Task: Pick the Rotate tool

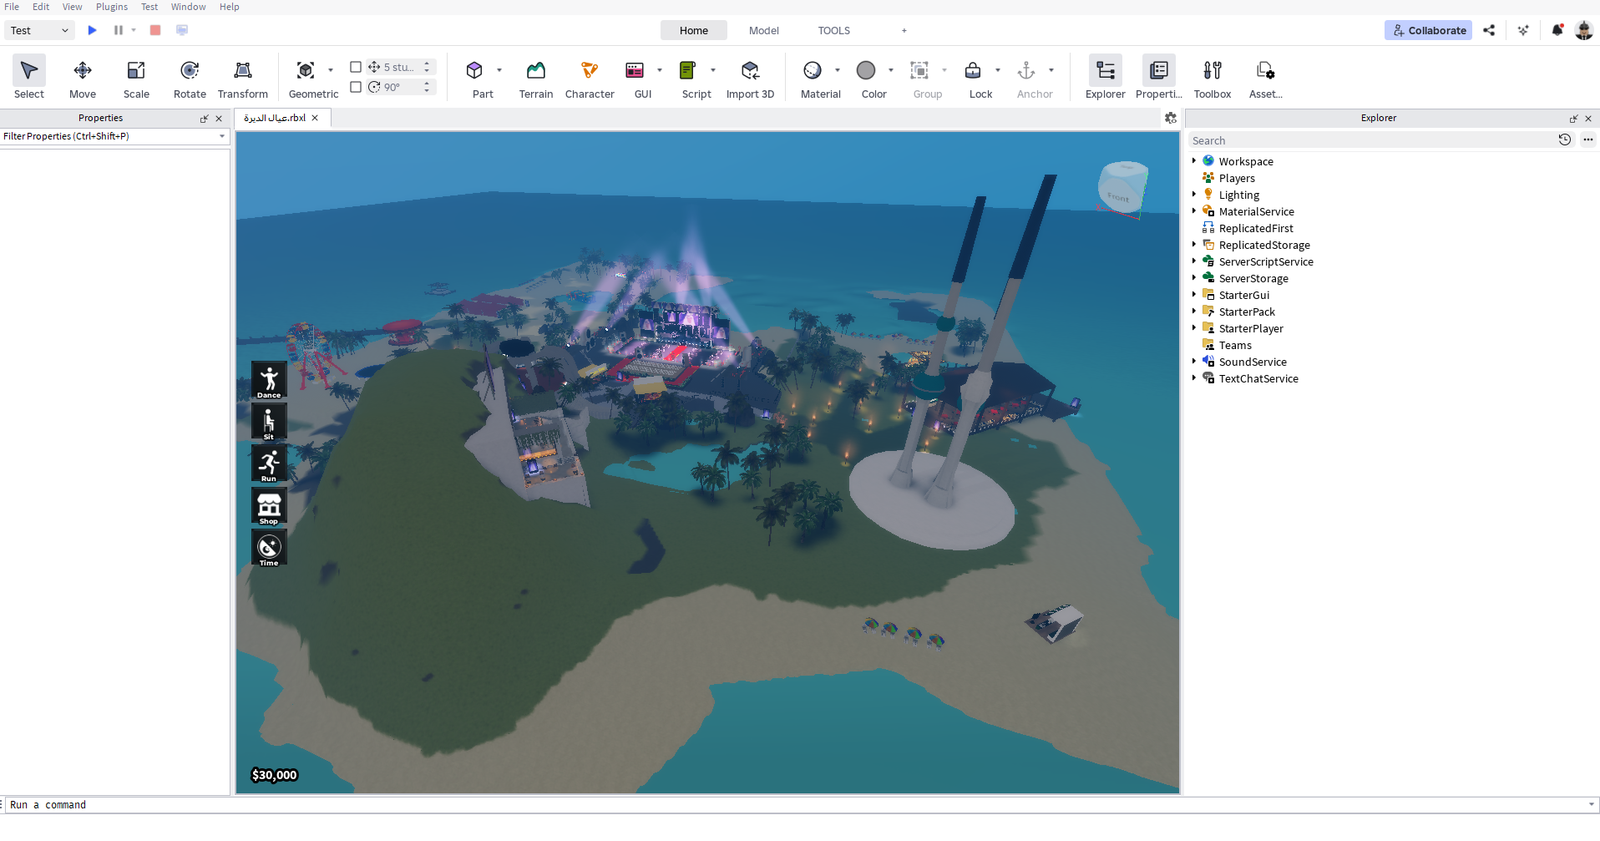Action: pyautogui.click(x=189, y=78)
